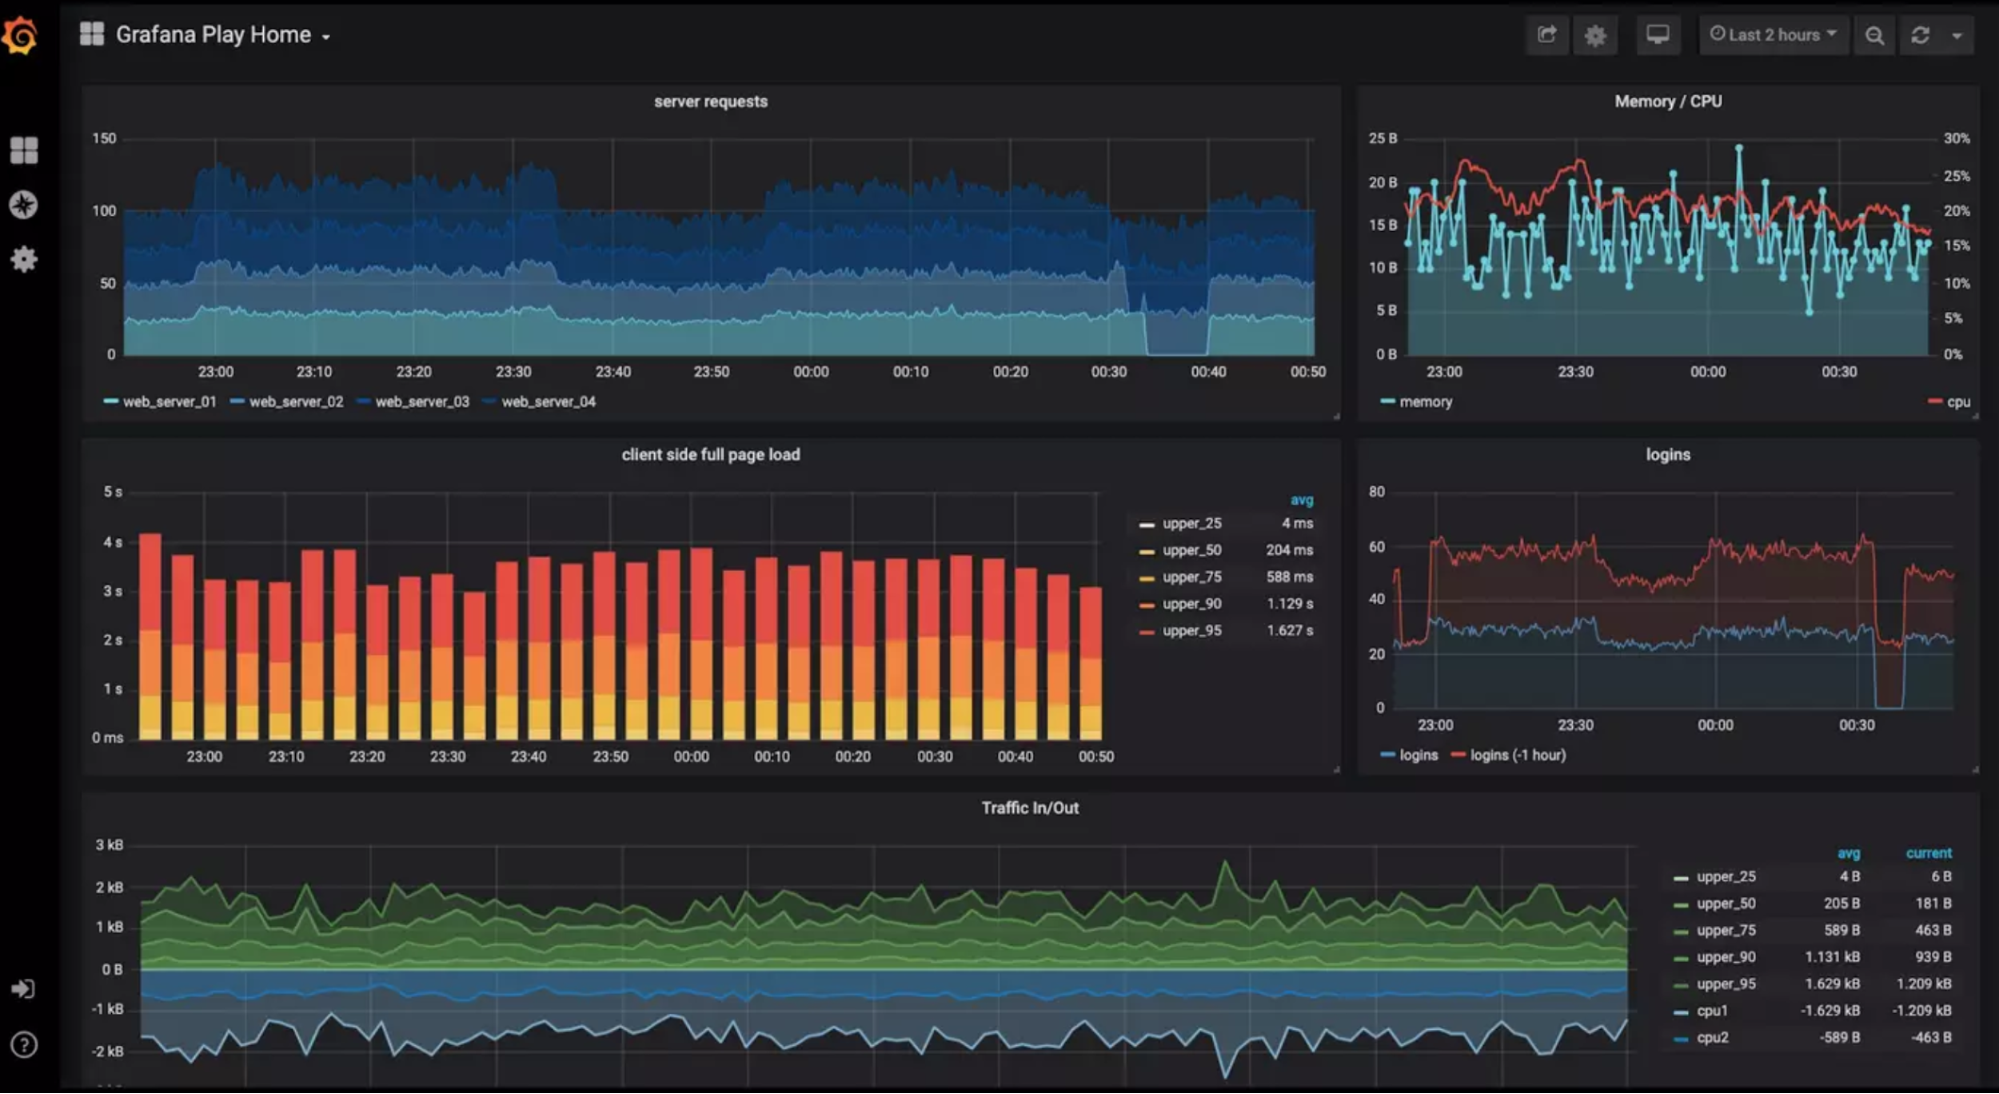Open dashboard Settings gear in top bar
This screenshot has height=1094, width=1999.
(1595, 36)
